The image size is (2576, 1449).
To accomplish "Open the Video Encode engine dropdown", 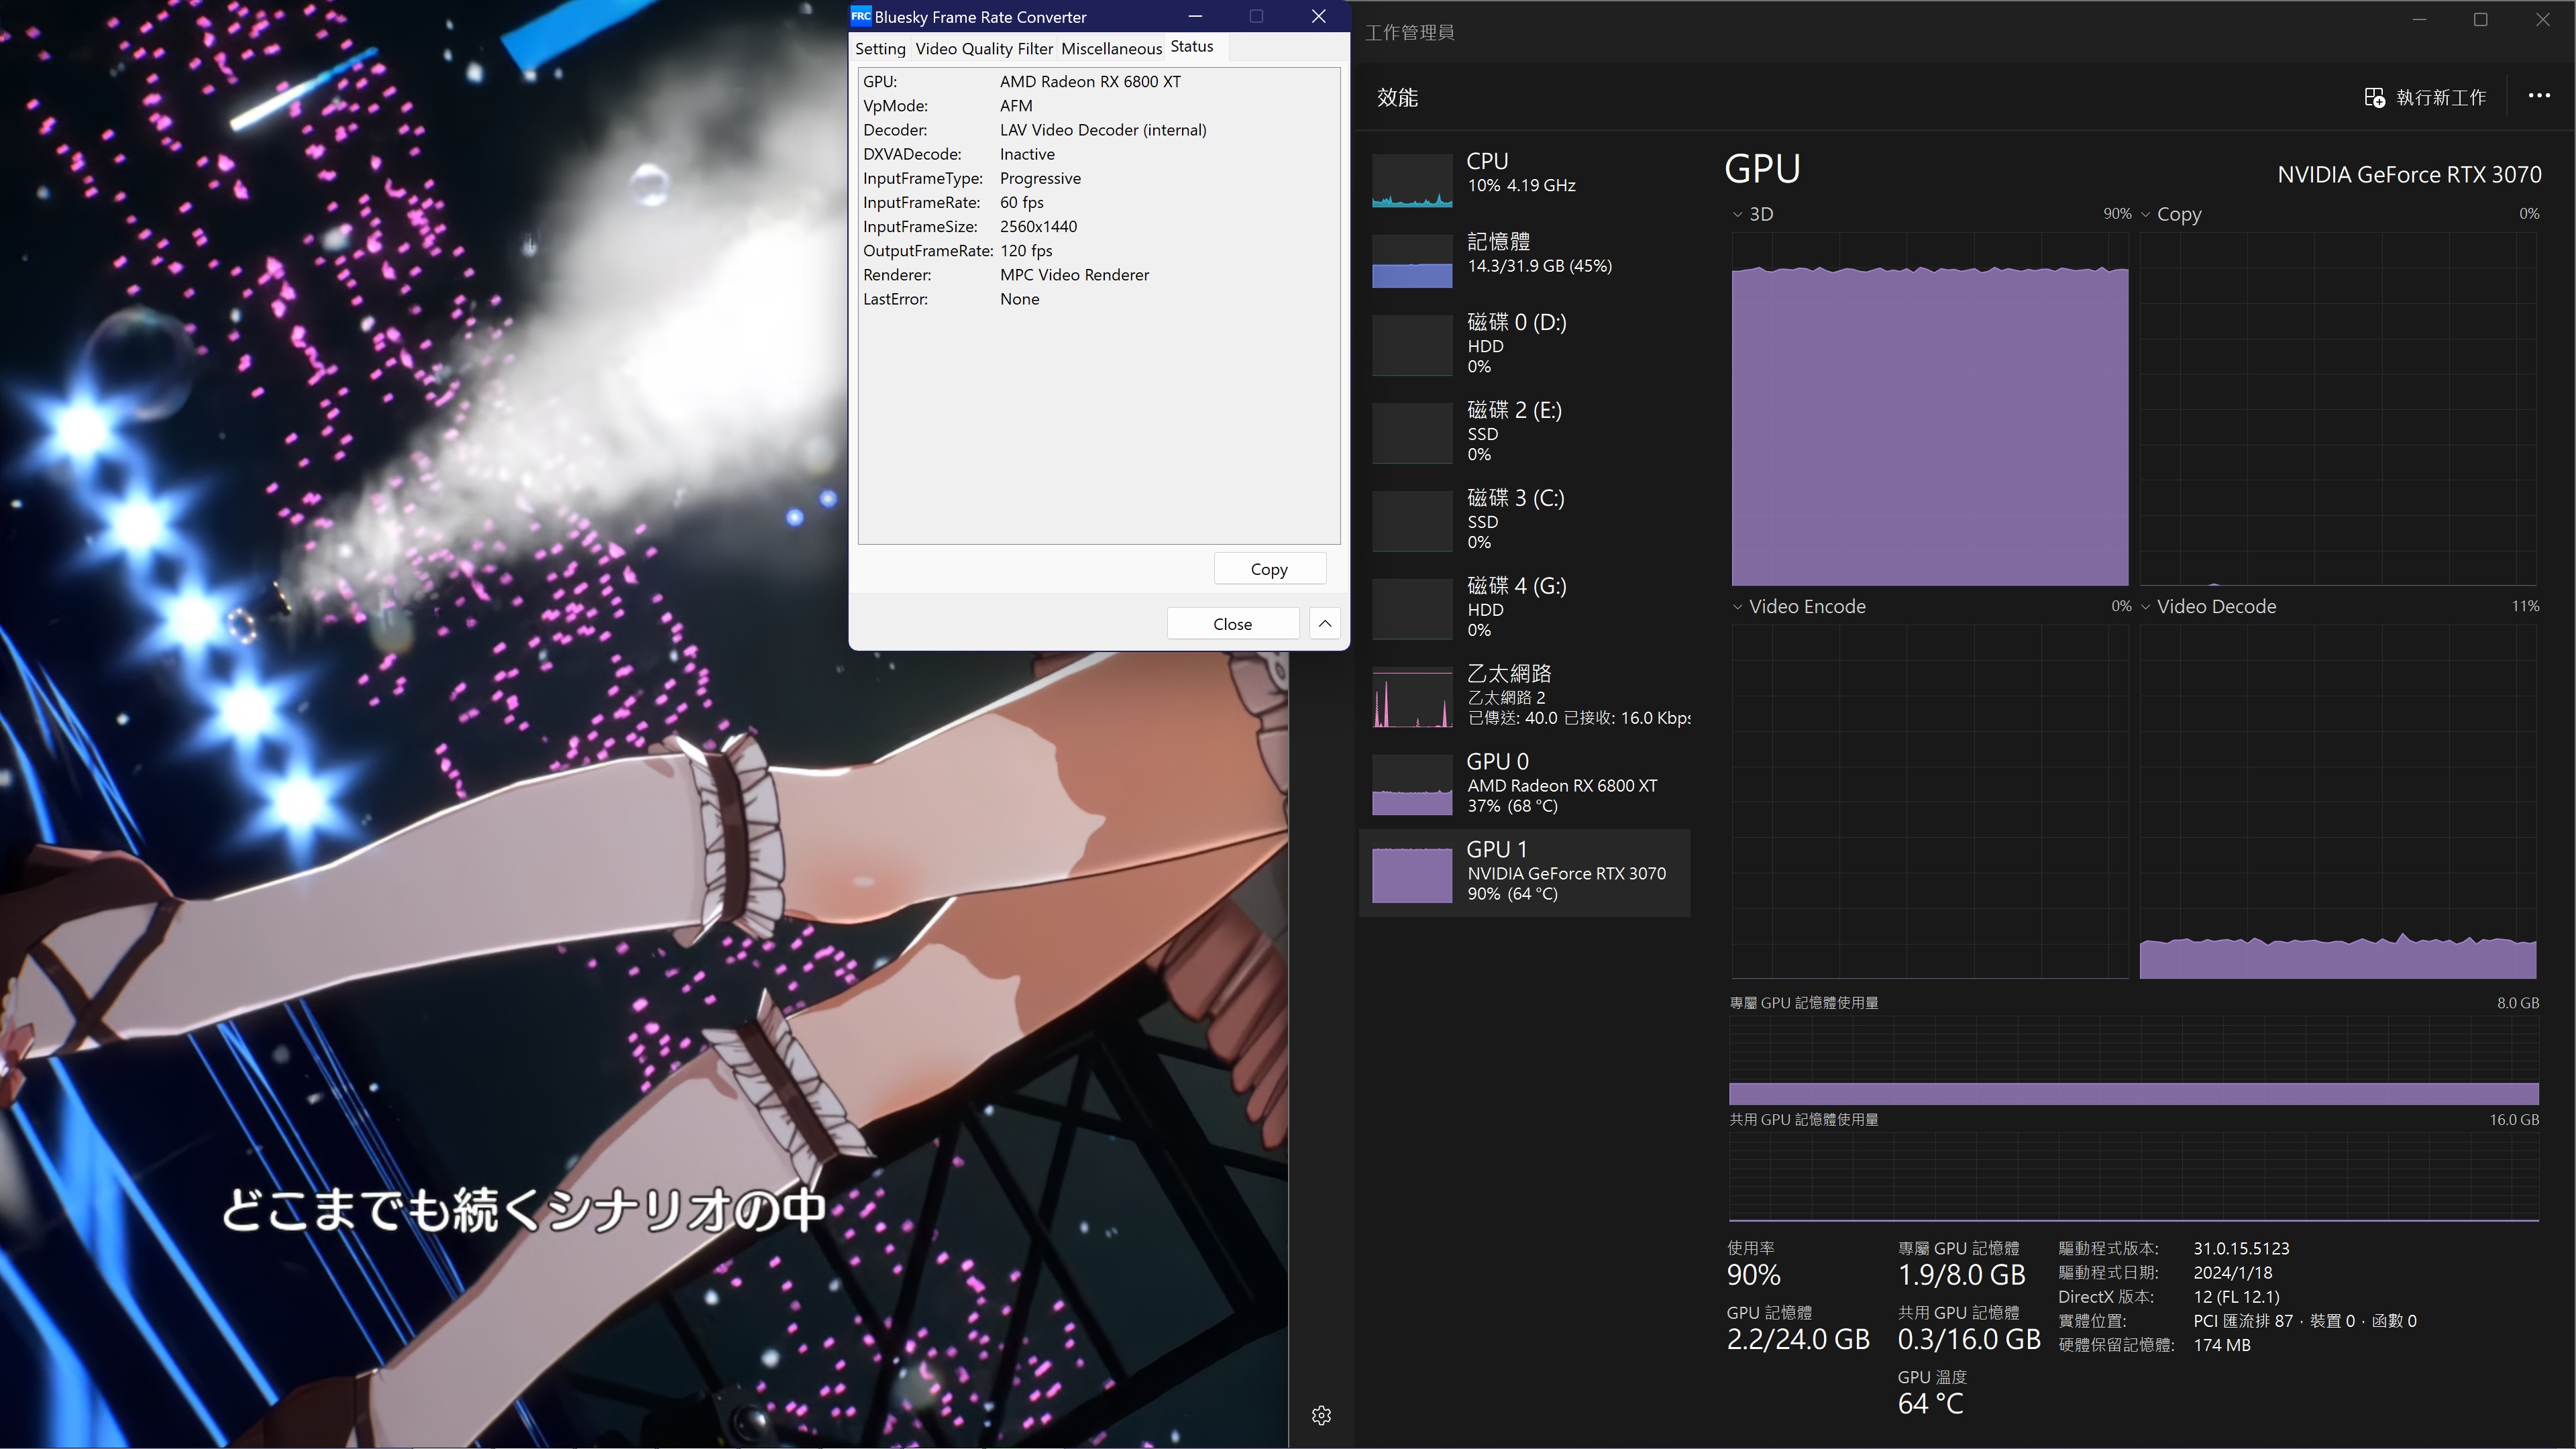I will click(x=1800, y=606).
